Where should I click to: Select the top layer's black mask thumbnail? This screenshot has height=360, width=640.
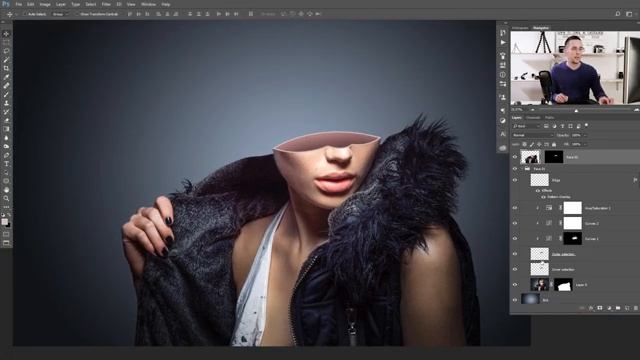click(554, 157)
